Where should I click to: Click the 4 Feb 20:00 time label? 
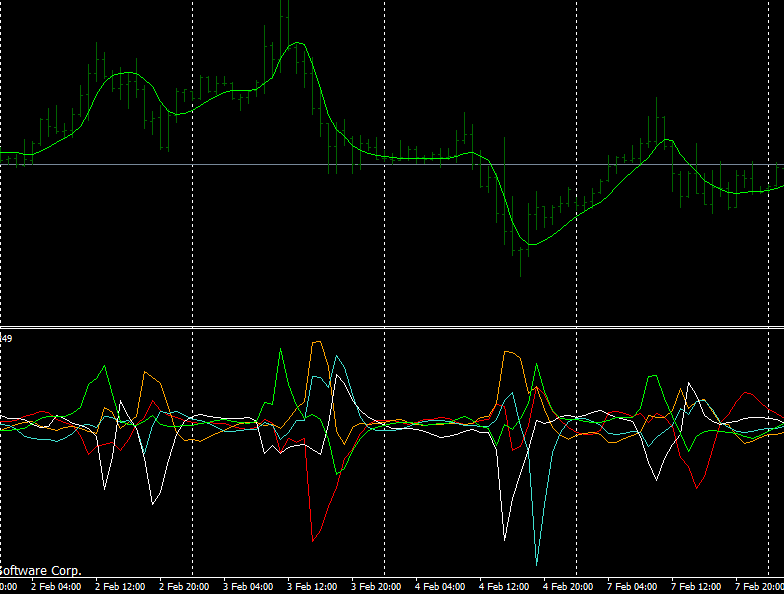[x=568, y=586]
